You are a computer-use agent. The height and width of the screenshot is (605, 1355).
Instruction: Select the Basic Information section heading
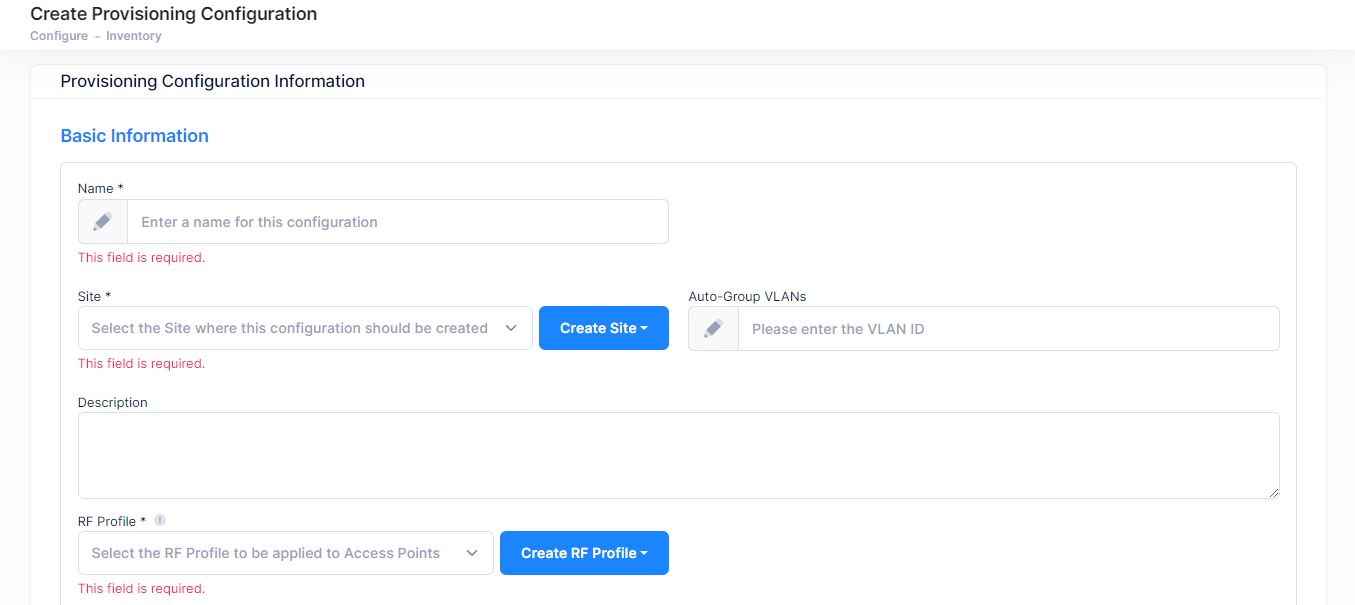(x=135, y=136)
